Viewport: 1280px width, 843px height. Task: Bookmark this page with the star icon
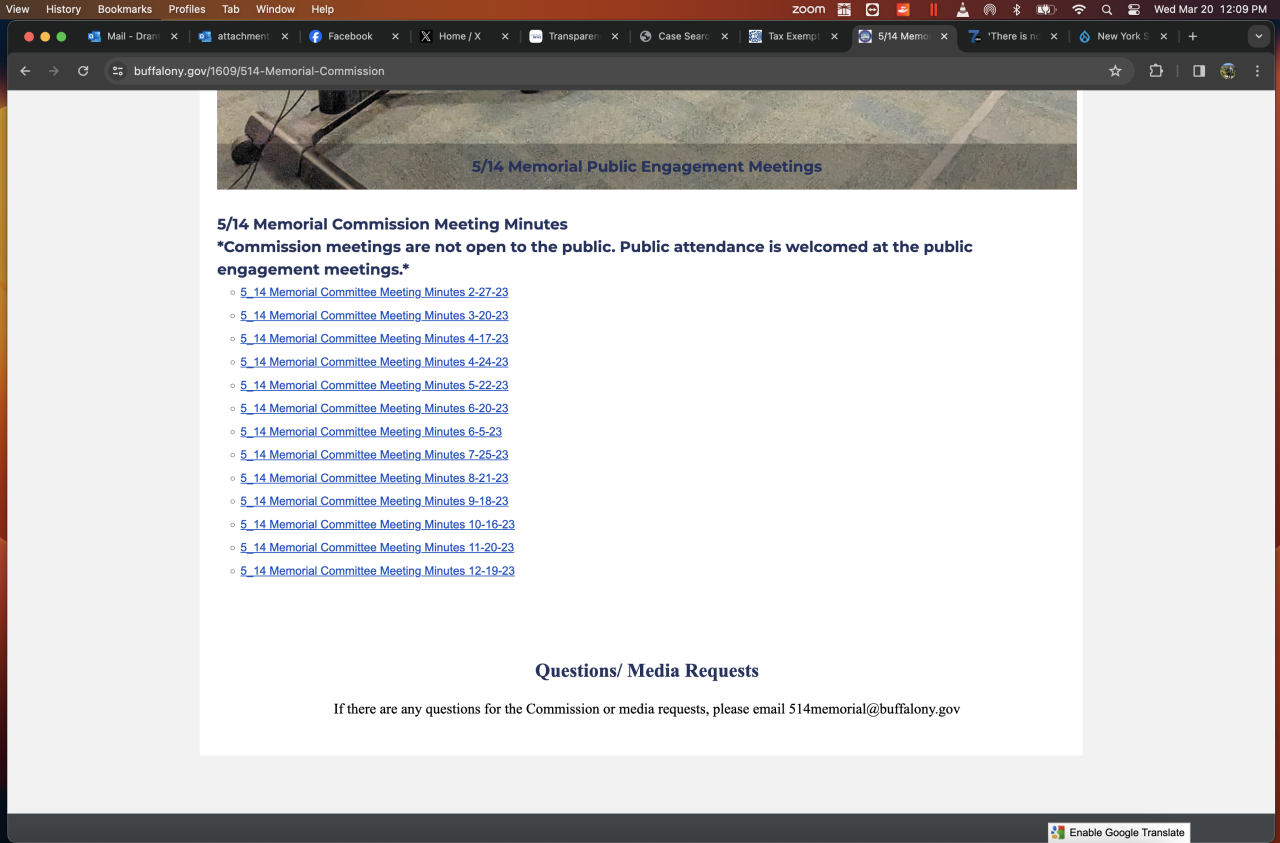pos(1115,71)
